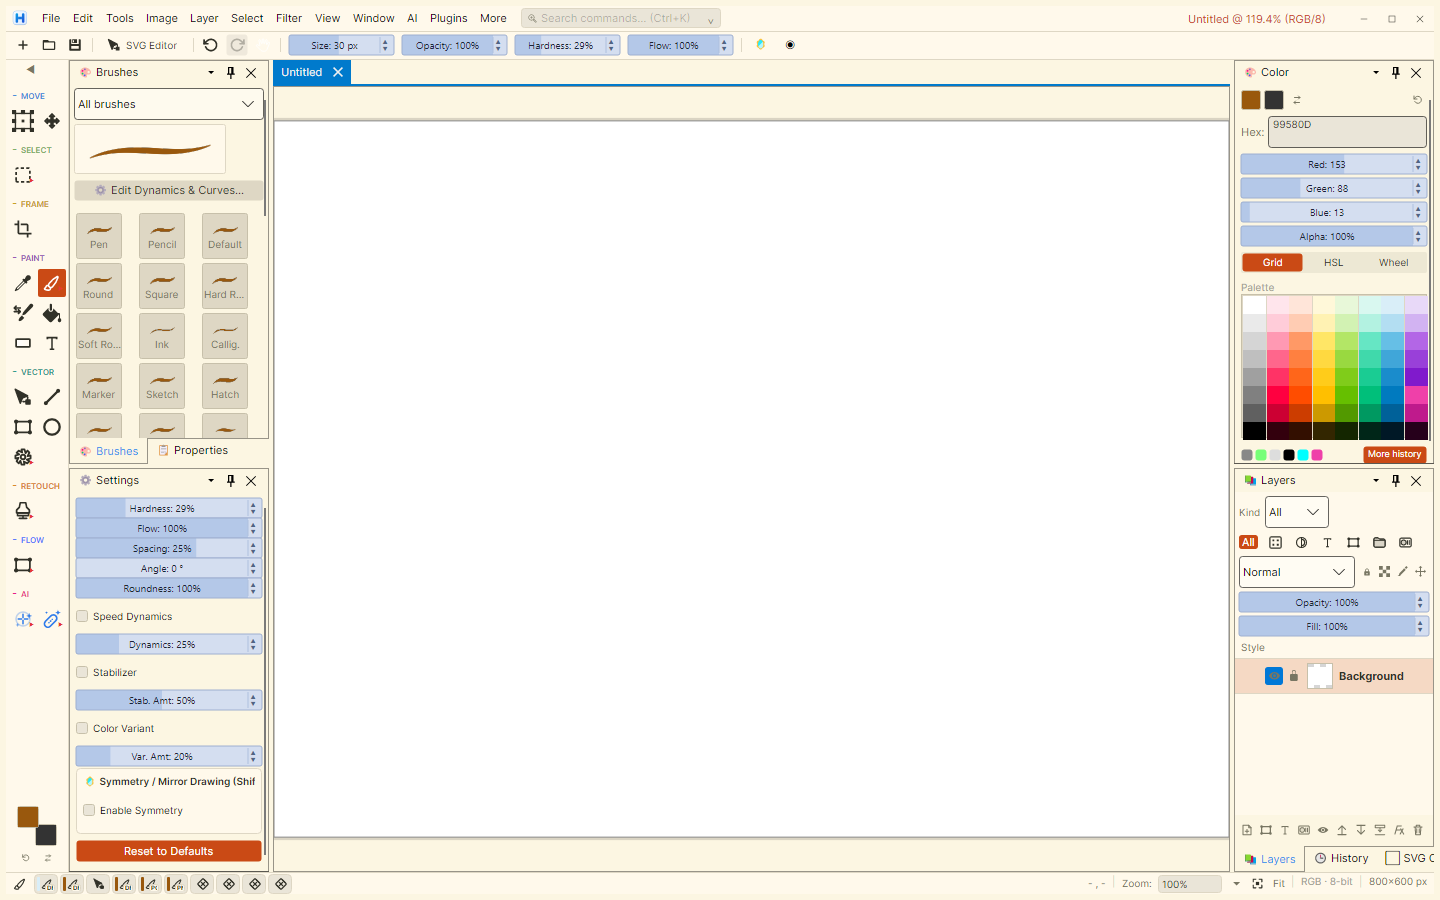Open the All brushes dropdown
Viewport: 1440px width, 900px height.
point(169,104)
